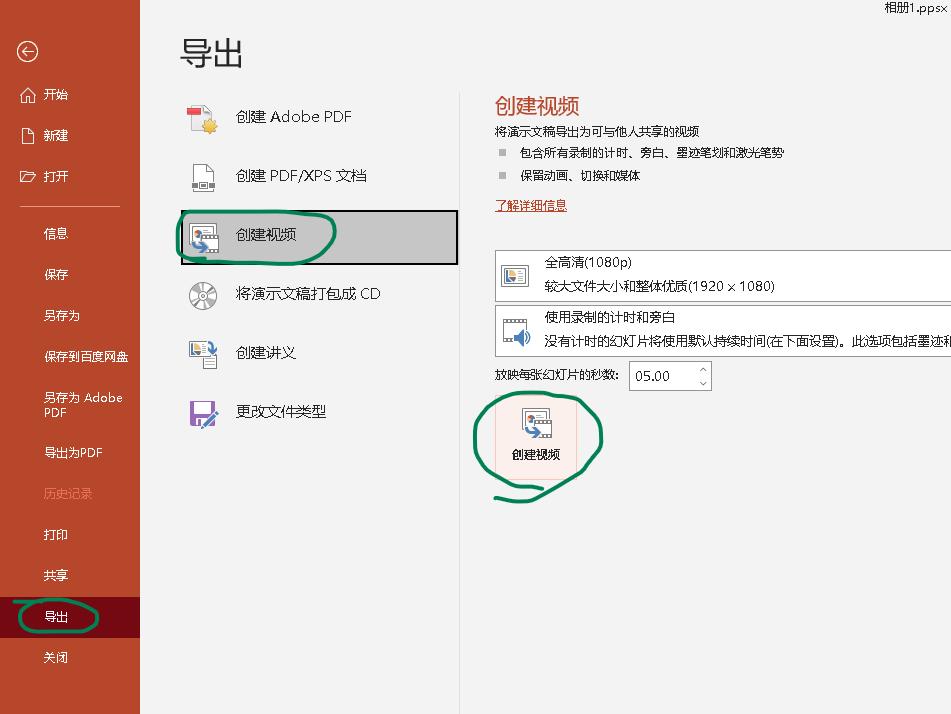Screen dimensions: 951x714
Task: Open the 全高清(1080p) quality dropdown
Action: pos(700,276)
